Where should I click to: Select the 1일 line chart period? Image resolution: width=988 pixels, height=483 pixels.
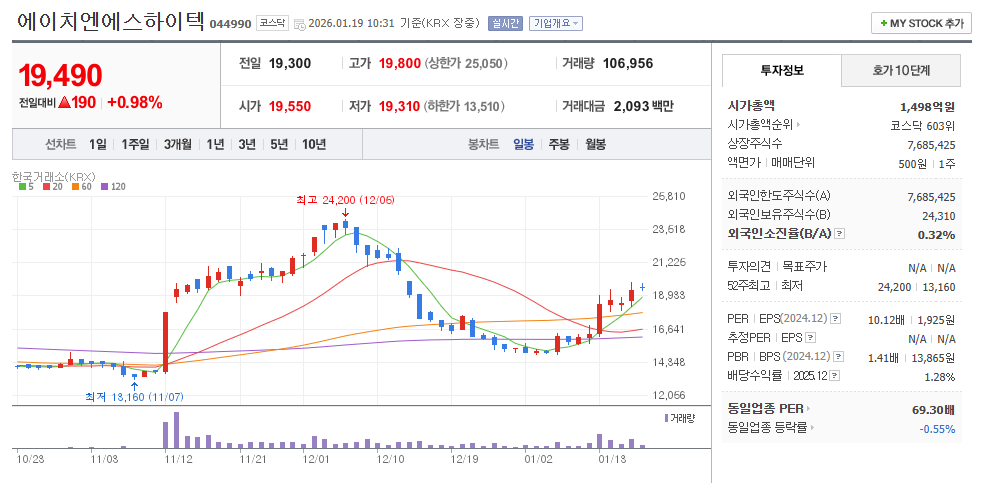98,144
